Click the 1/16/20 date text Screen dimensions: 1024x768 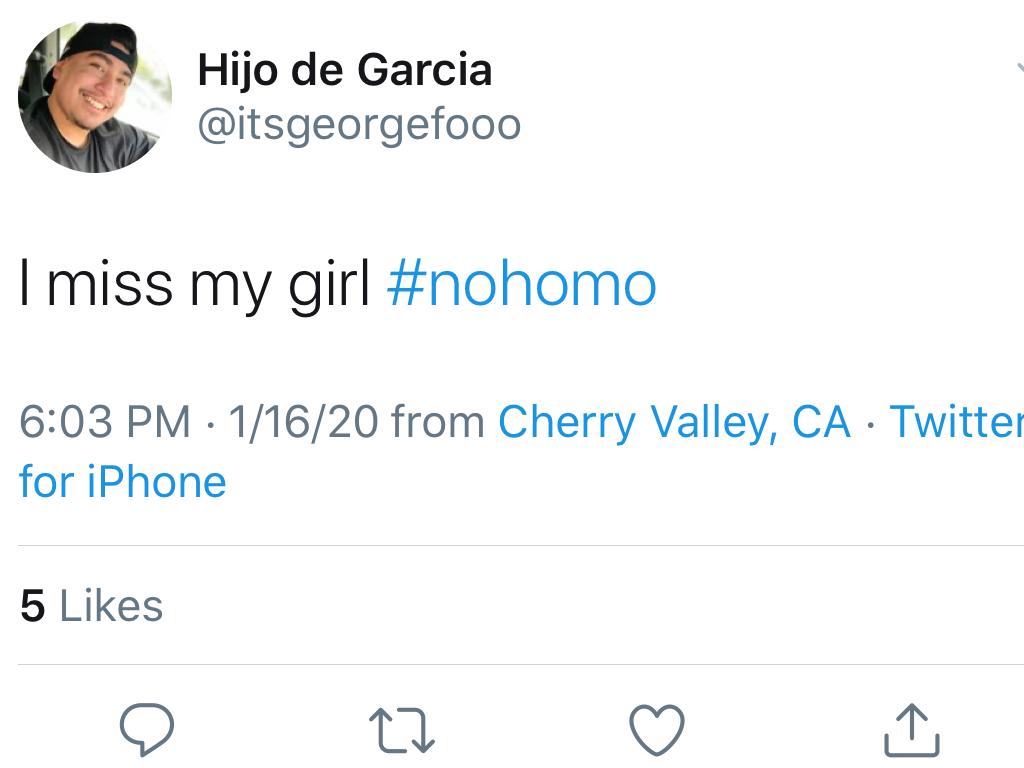303,421
